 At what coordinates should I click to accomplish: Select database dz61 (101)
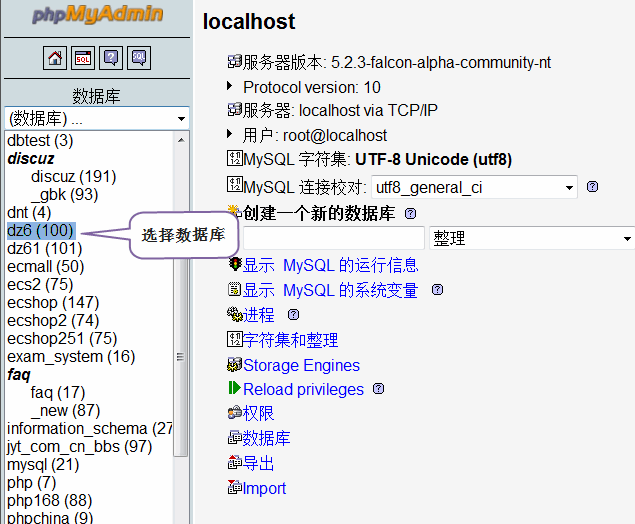[45, 249]
